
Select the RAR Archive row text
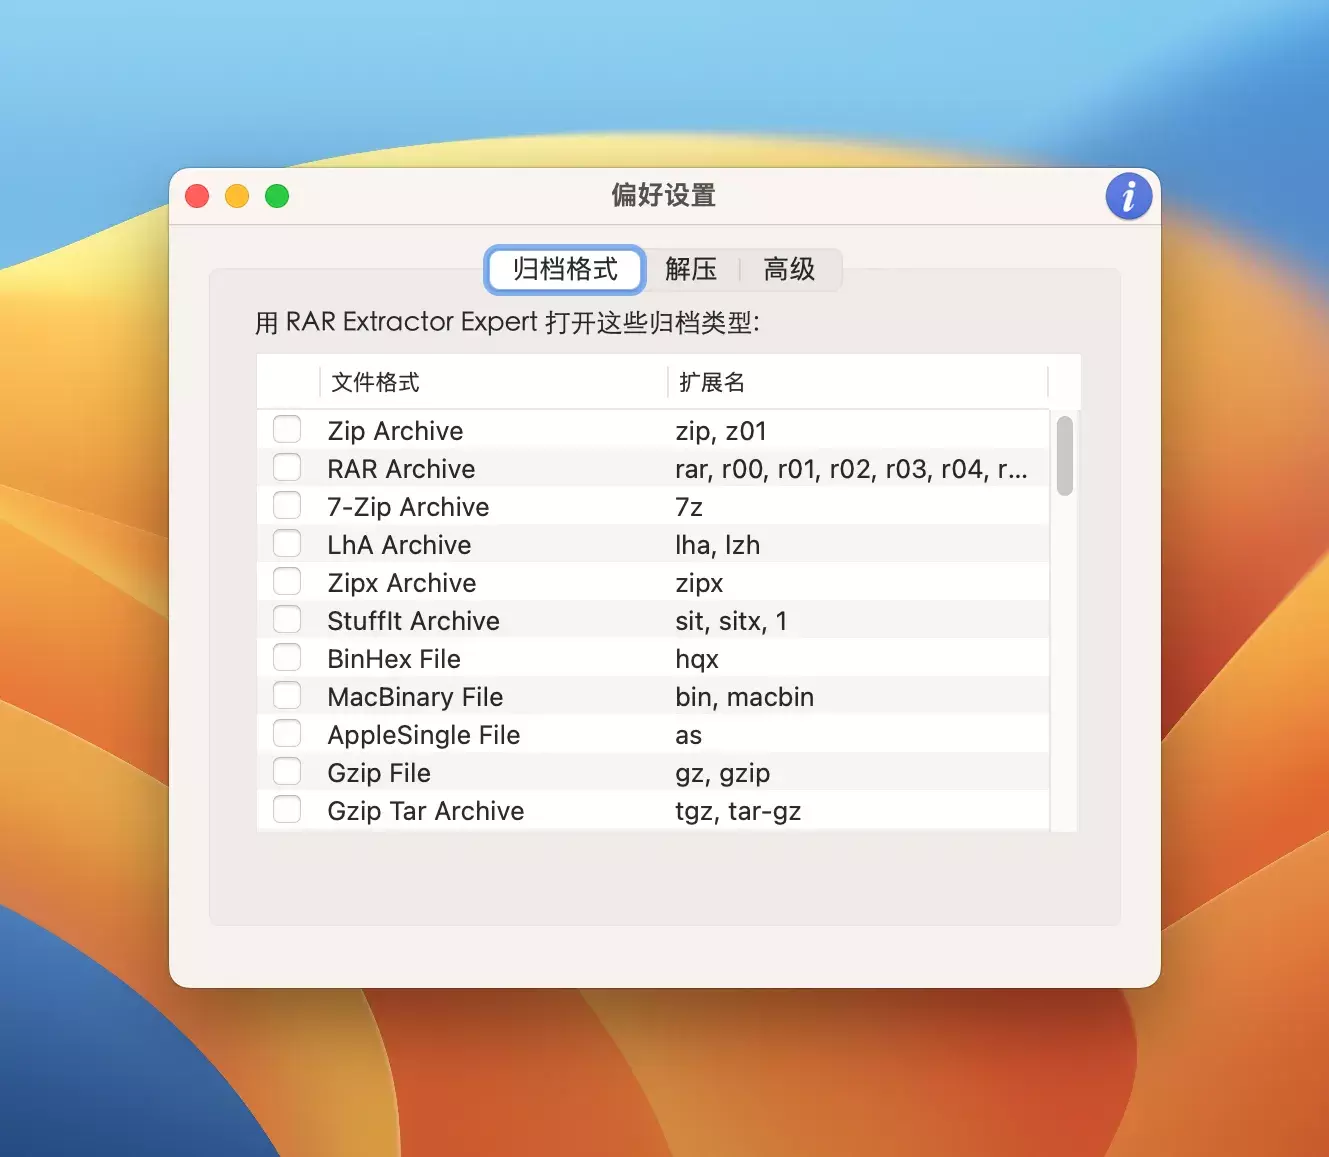(401, 469)
